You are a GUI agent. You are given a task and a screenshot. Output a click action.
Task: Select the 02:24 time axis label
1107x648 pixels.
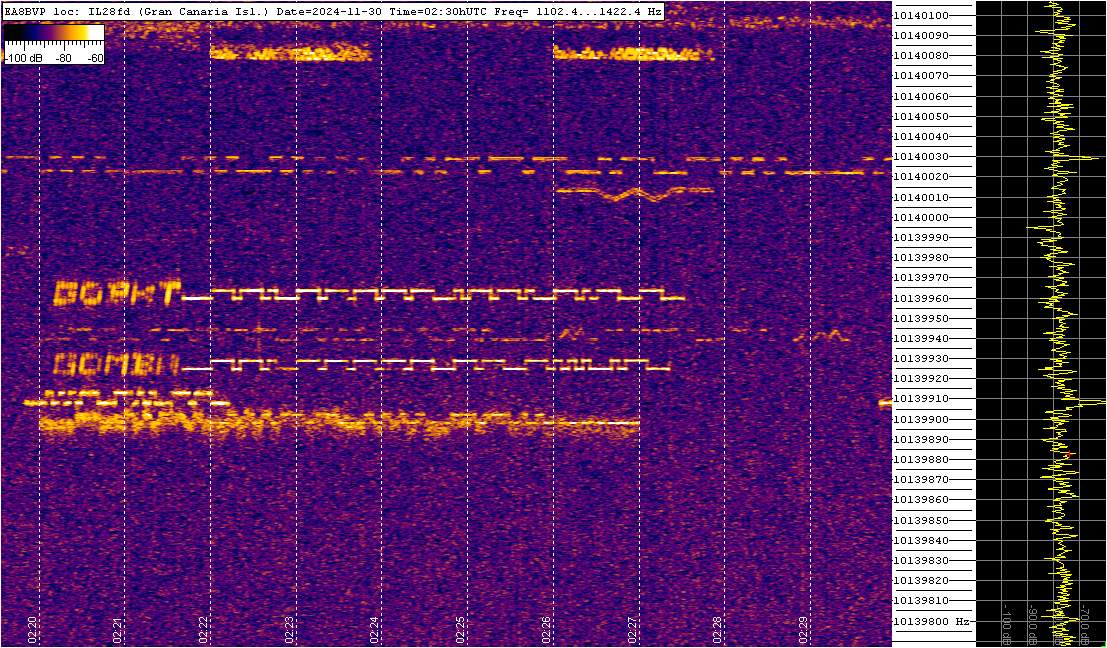pyautogui.click(x=376, y=628)
